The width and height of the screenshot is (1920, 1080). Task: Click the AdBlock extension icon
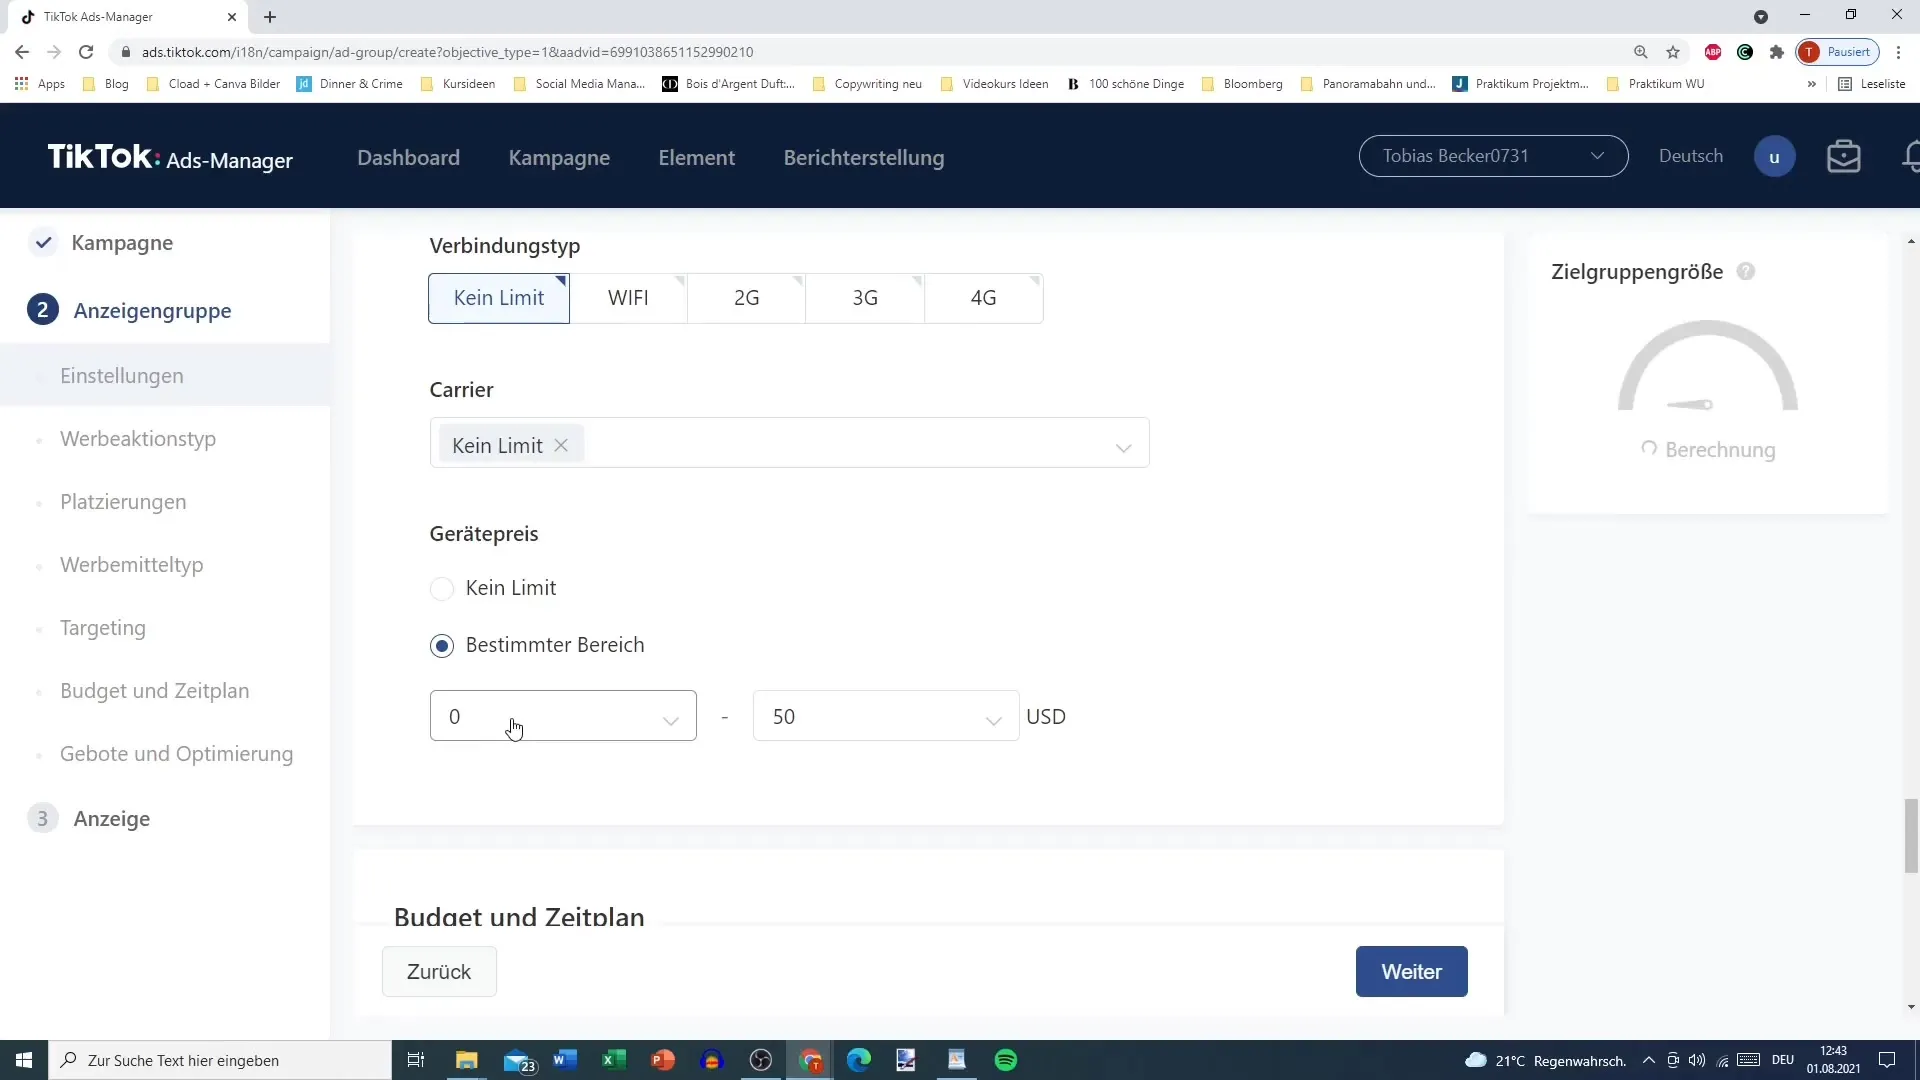point(1713,52)
